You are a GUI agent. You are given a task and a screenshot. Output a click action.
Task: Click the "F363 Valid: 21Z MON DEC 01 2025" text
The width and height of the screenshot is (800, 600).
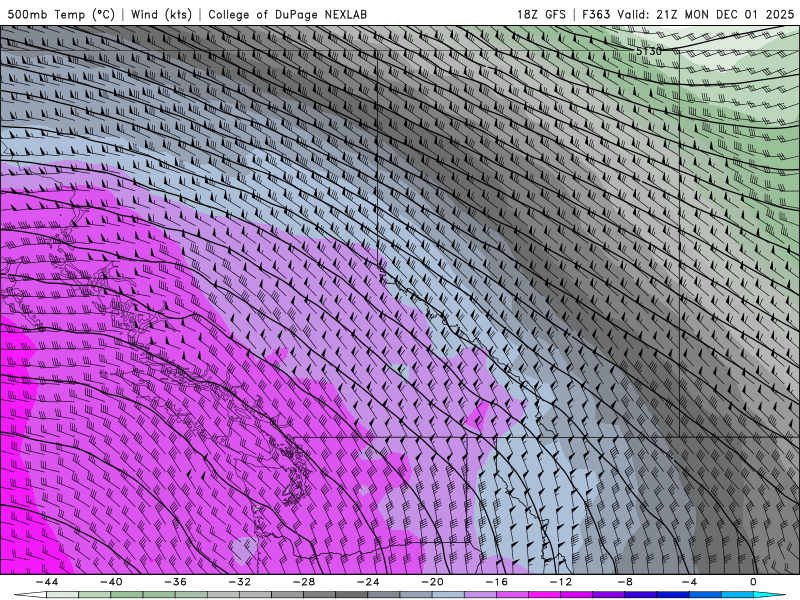688,14
